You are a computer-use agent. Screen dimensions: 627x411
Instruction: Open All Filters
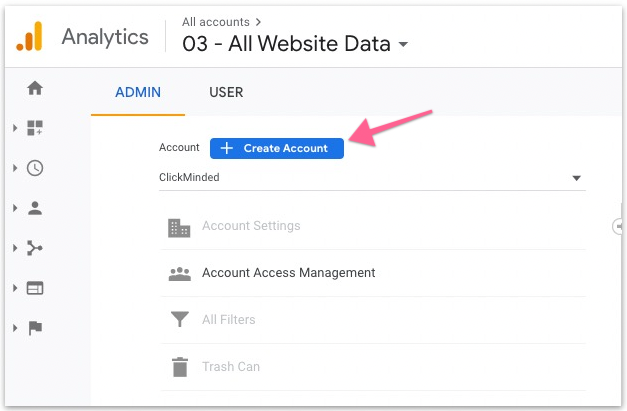coord(228,320)
